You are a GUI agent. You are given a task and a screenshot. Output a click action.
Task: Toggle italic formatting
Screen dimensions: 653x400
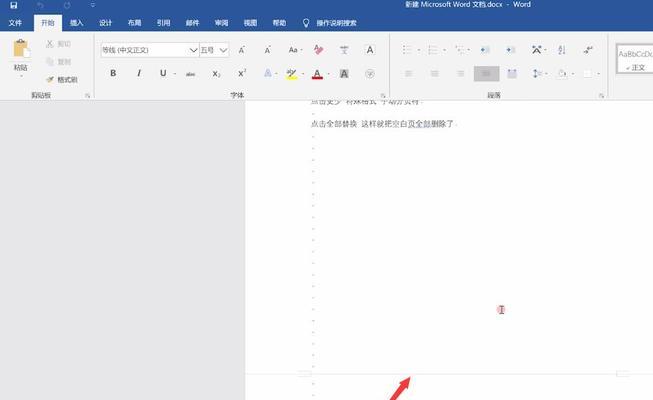pyautogui.click(x=139, y=73)
